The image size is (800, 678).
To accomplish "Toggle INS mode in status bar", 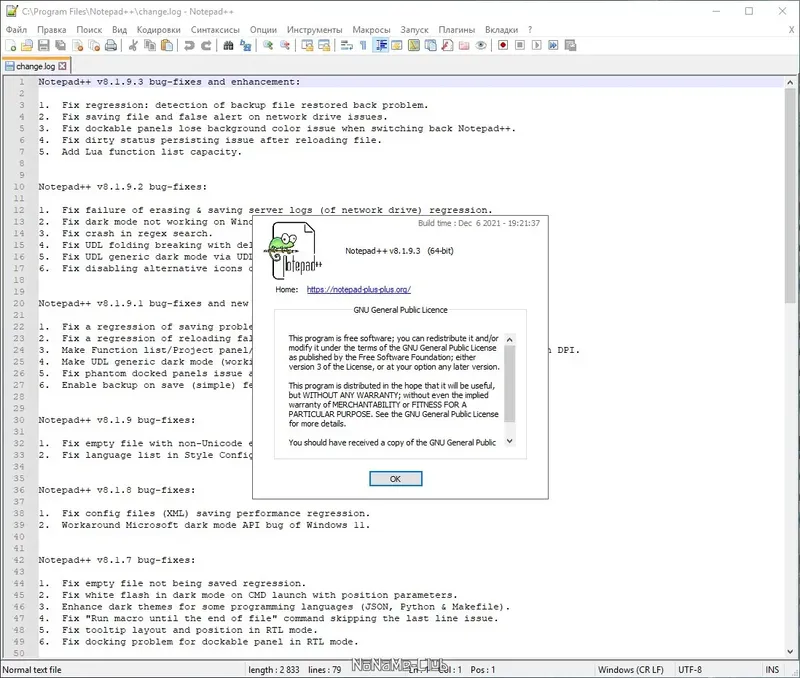I will 772,669.
